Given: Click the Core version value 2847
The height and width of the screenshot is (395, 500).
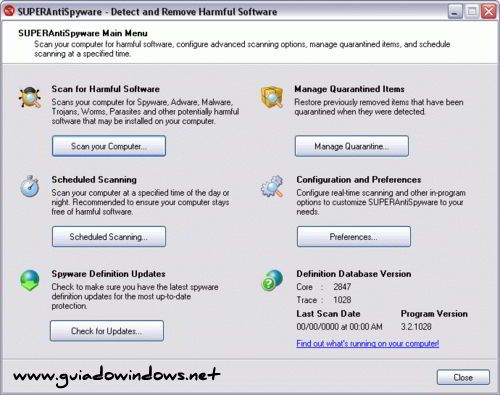Looking at the screenshot, I should tap(342, 287).
